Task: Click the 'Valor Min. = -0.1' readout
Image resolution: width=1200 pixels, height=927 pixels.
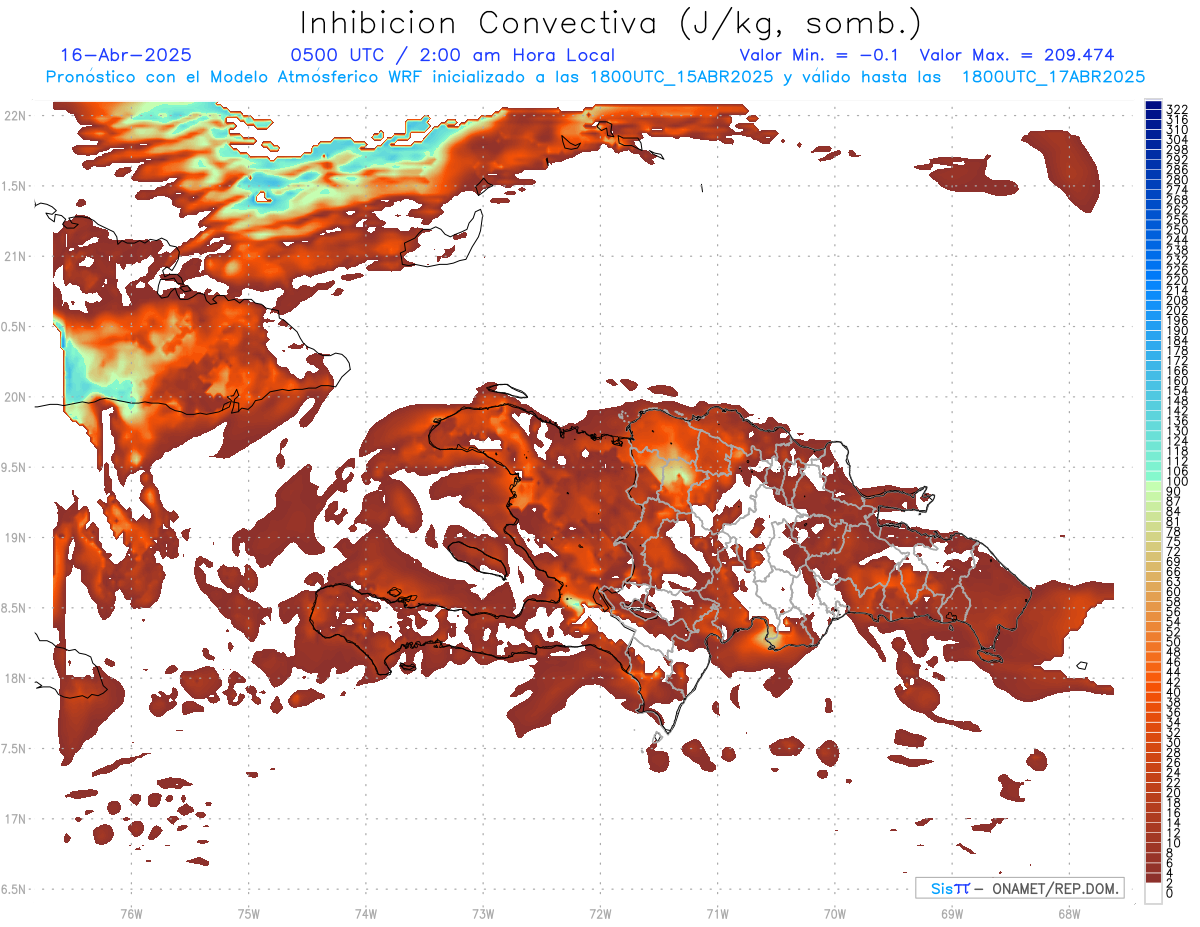Action: 821,56
